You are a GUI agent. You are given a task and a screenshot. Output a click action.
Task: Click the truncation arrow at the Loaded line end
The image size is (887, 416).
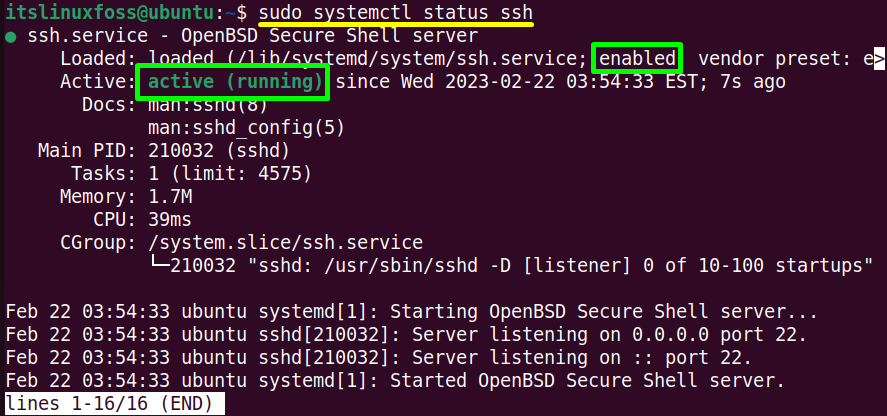[879, 58]
